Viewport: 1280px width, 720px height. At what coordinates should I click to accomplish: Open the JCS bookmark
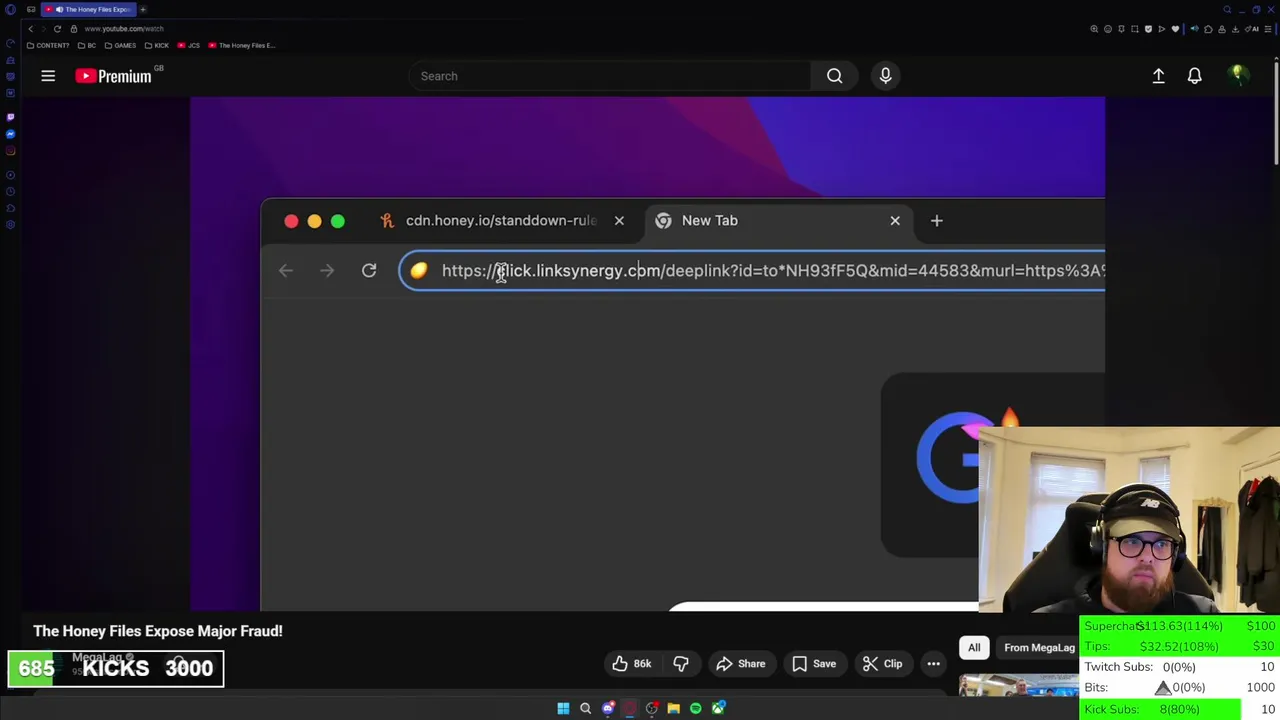(x=188, y=45)
